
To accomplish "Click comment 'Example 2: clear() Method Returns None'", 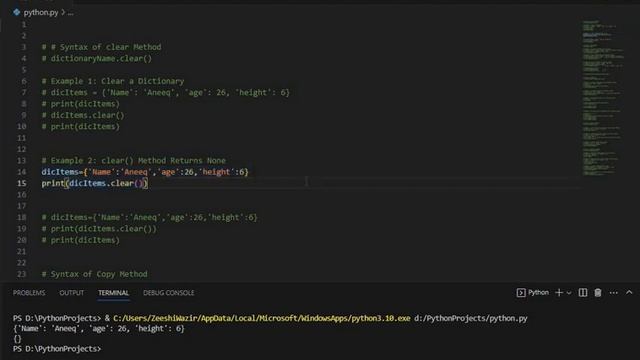I will pyautogui.click(x=133, y=160).
